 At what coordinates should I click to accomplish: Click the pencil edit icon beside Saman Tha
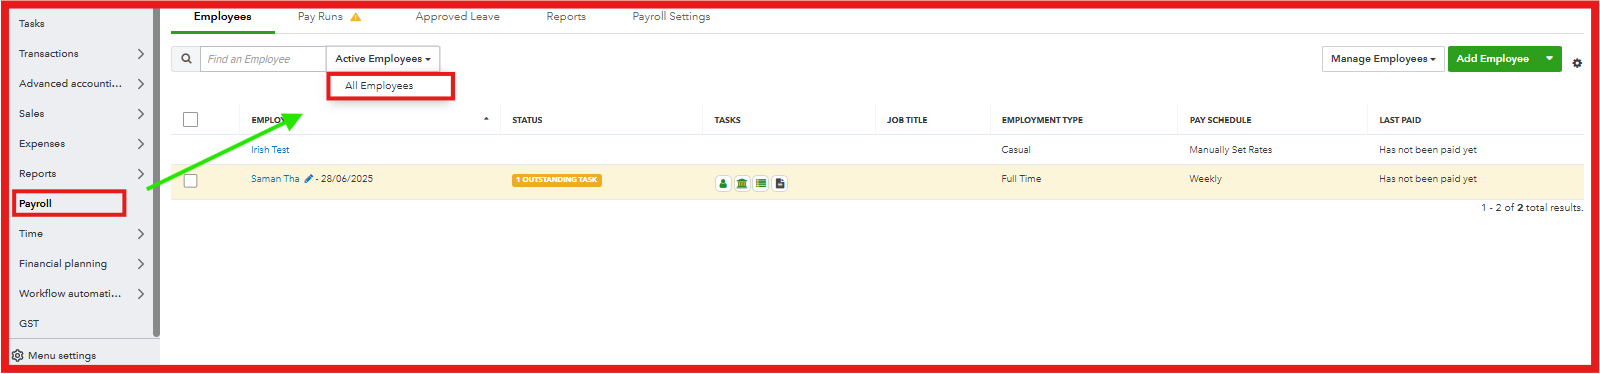[x=309, y=179]
